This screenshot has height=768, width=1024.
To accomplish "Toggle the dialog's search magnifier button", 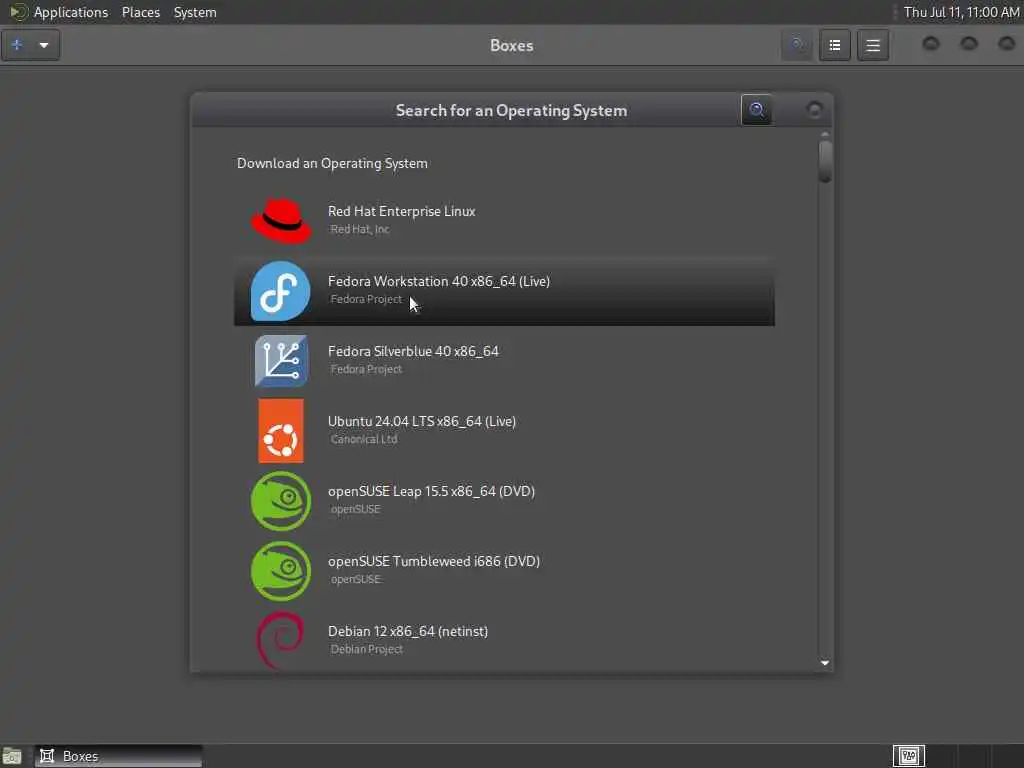I will pos(756,110).
